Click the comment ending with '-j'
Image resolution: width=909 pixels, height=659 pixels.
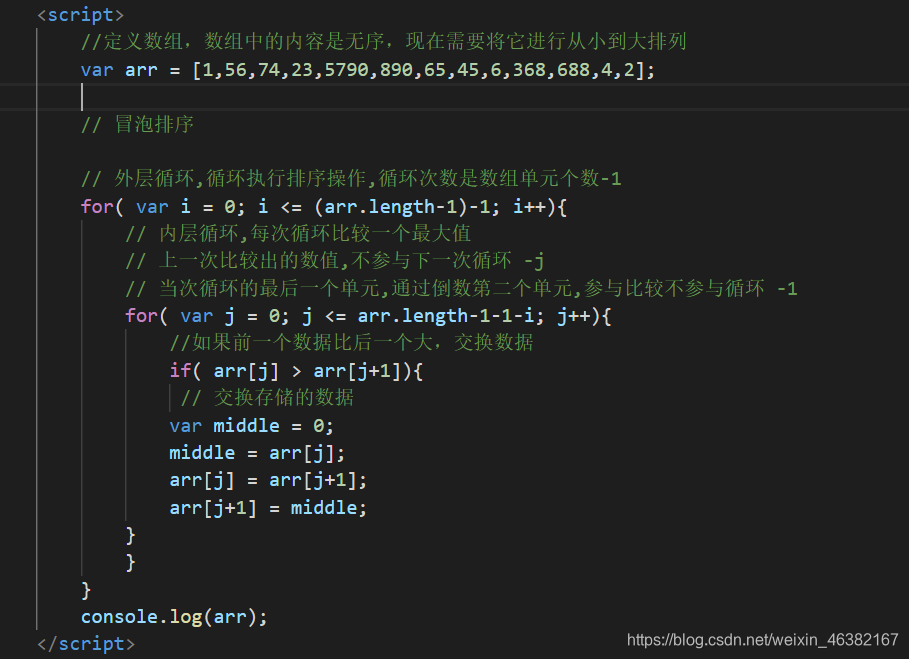pyautogui.click(x=334, y=261)
